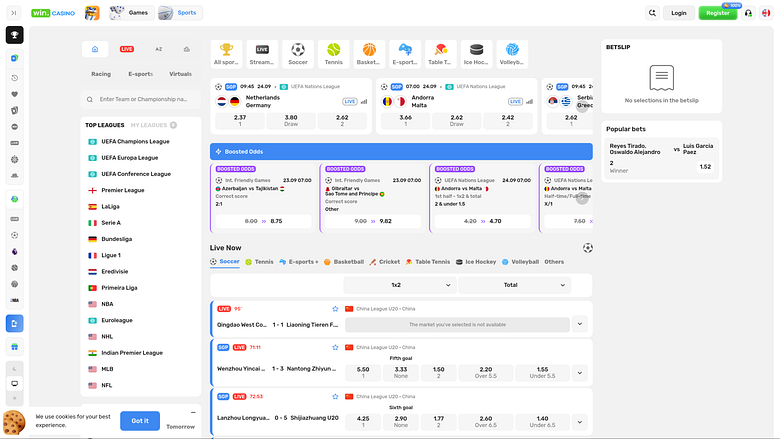The image size is (780, 439).
Task: Open NBA icon in left sidebar
Action: [14, 300]
